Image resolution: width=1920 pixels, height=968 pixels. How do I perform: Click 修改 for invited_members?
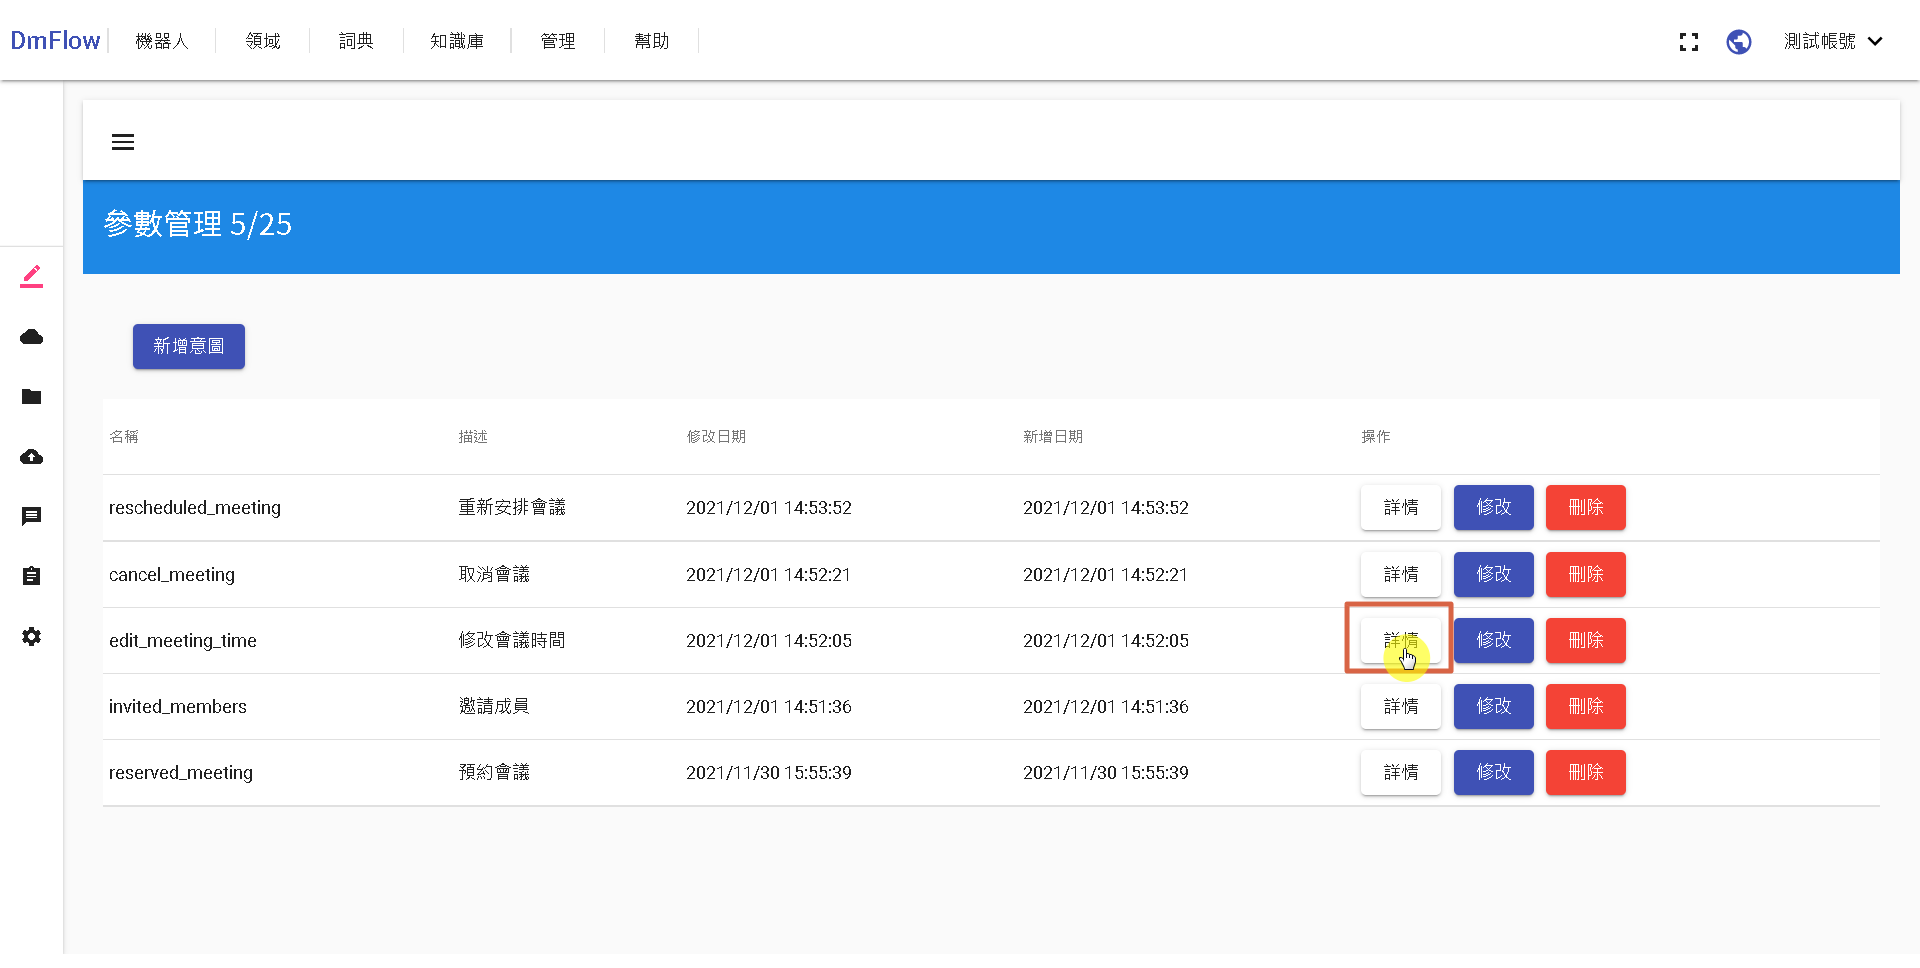1494,707
